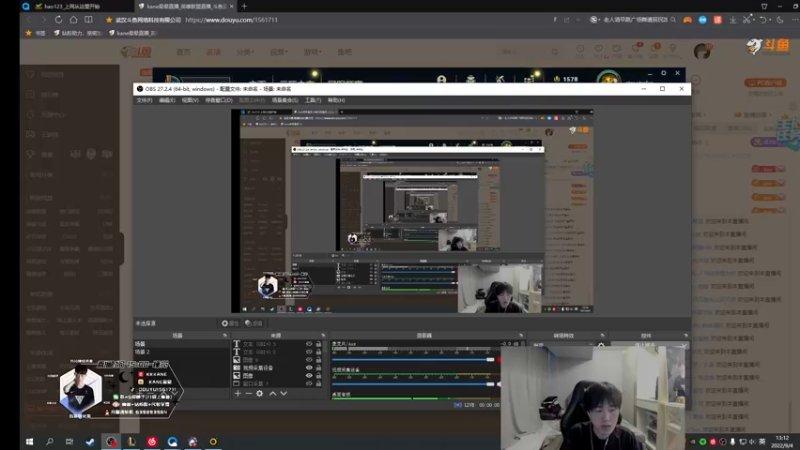Open NetEase Music red taskbar icon
800x450 pixels.
[x=152, y=442]
